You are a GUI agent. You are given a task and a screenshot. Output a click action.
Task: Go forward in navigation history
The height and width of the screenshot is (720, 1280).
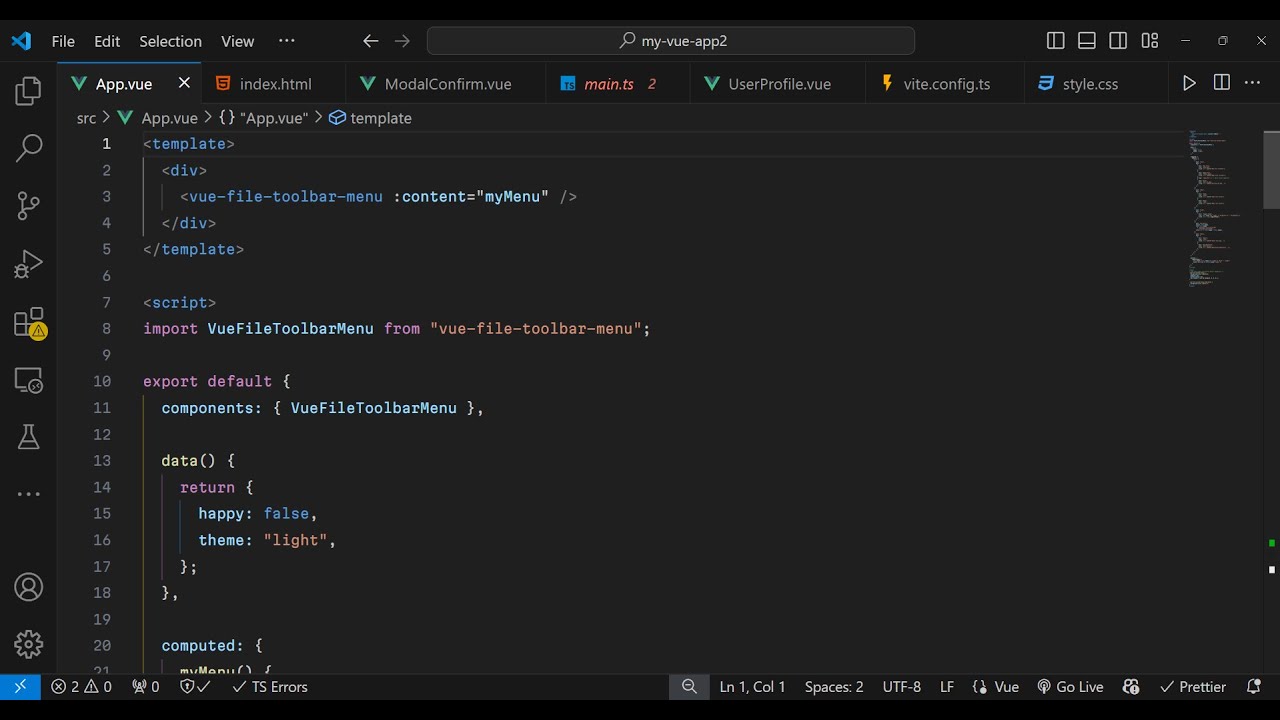point(402,41)
